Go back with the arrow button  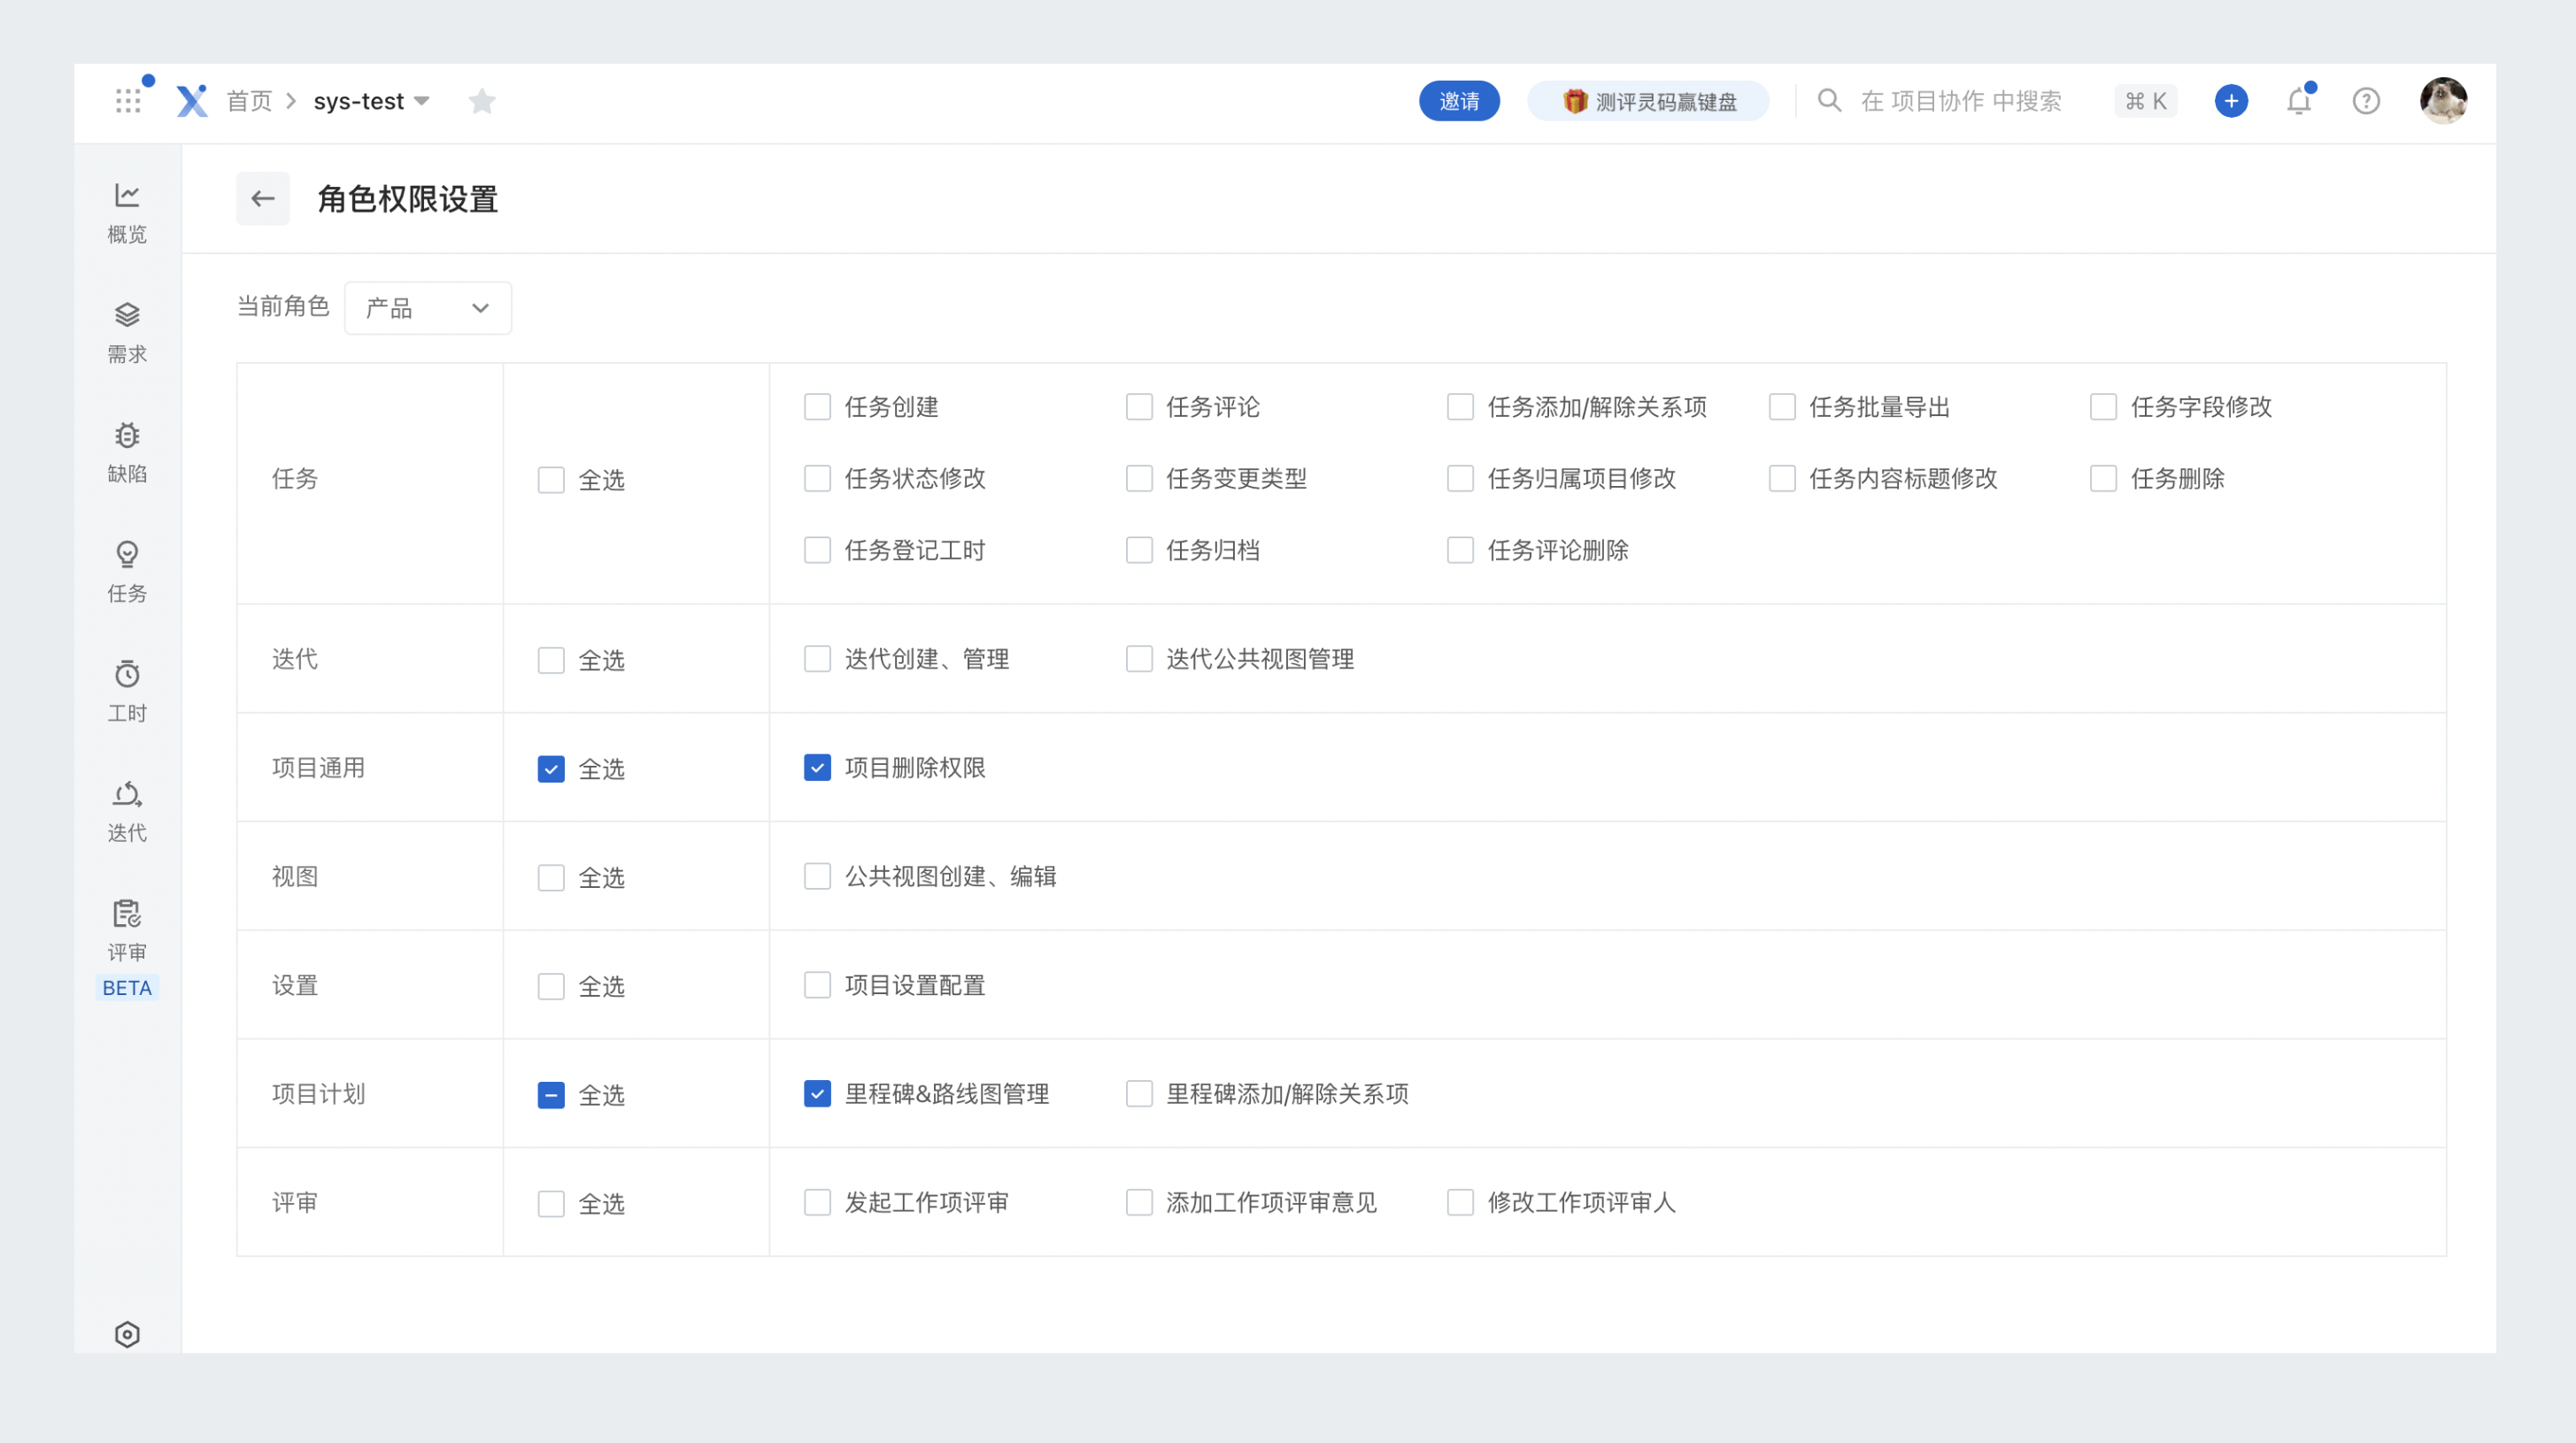(263, 198)
